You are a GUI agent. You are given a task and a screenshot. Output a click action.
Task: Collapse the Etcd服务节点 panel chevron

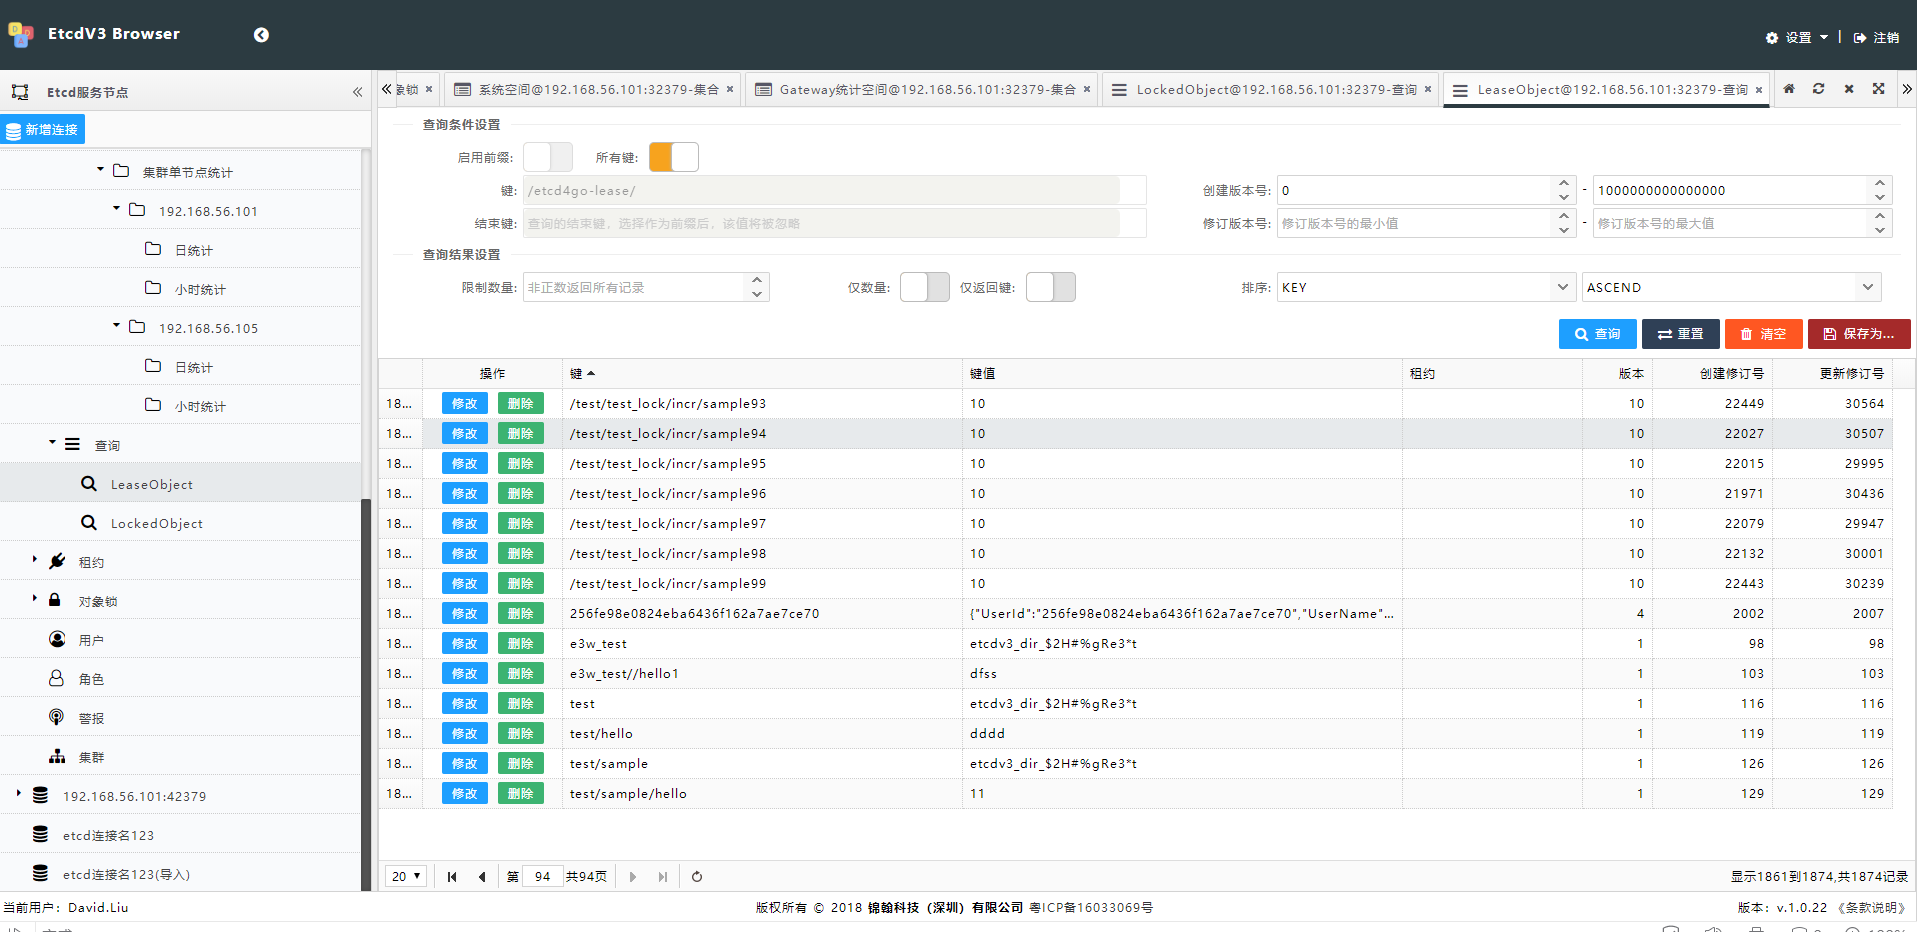coord(357,92)
